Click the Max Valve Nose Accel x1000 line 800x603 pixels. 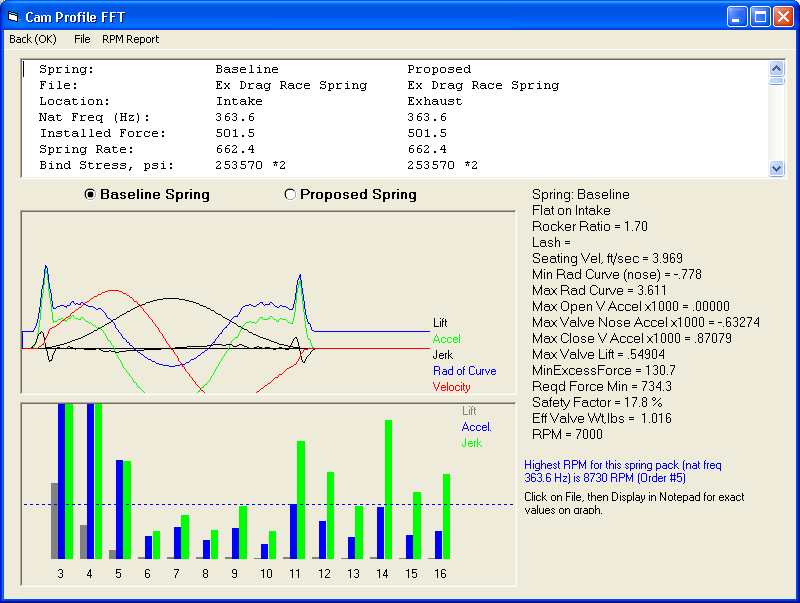[x=646, y=322]
